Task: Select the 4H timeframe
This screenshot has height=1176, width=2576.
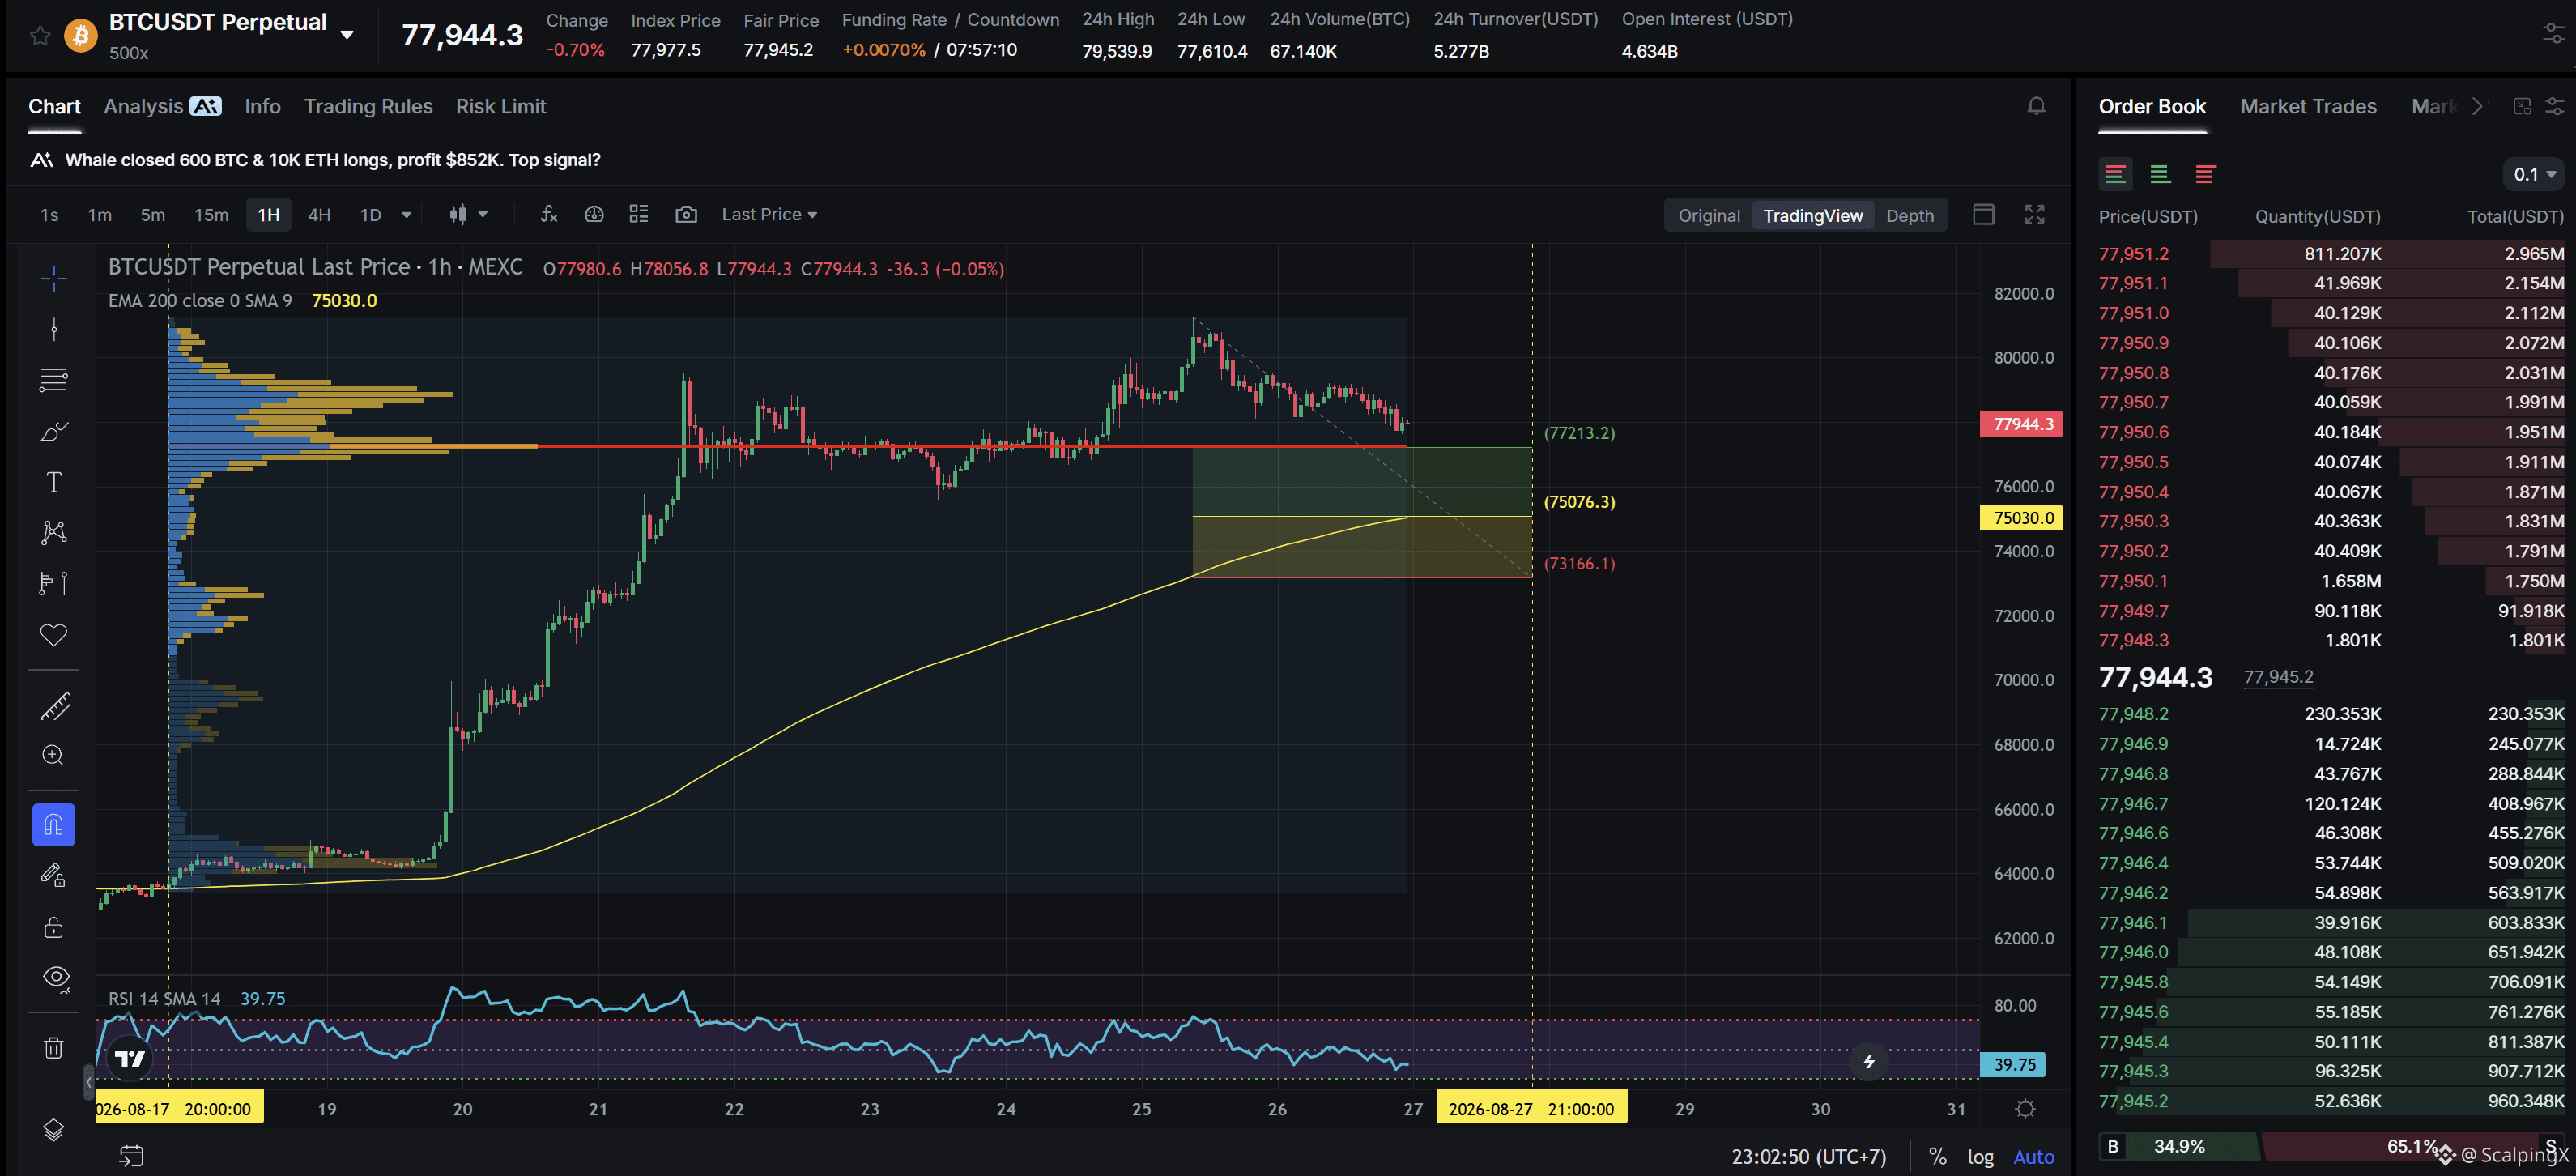Action: pyautogui.click(x=319, y=215)
